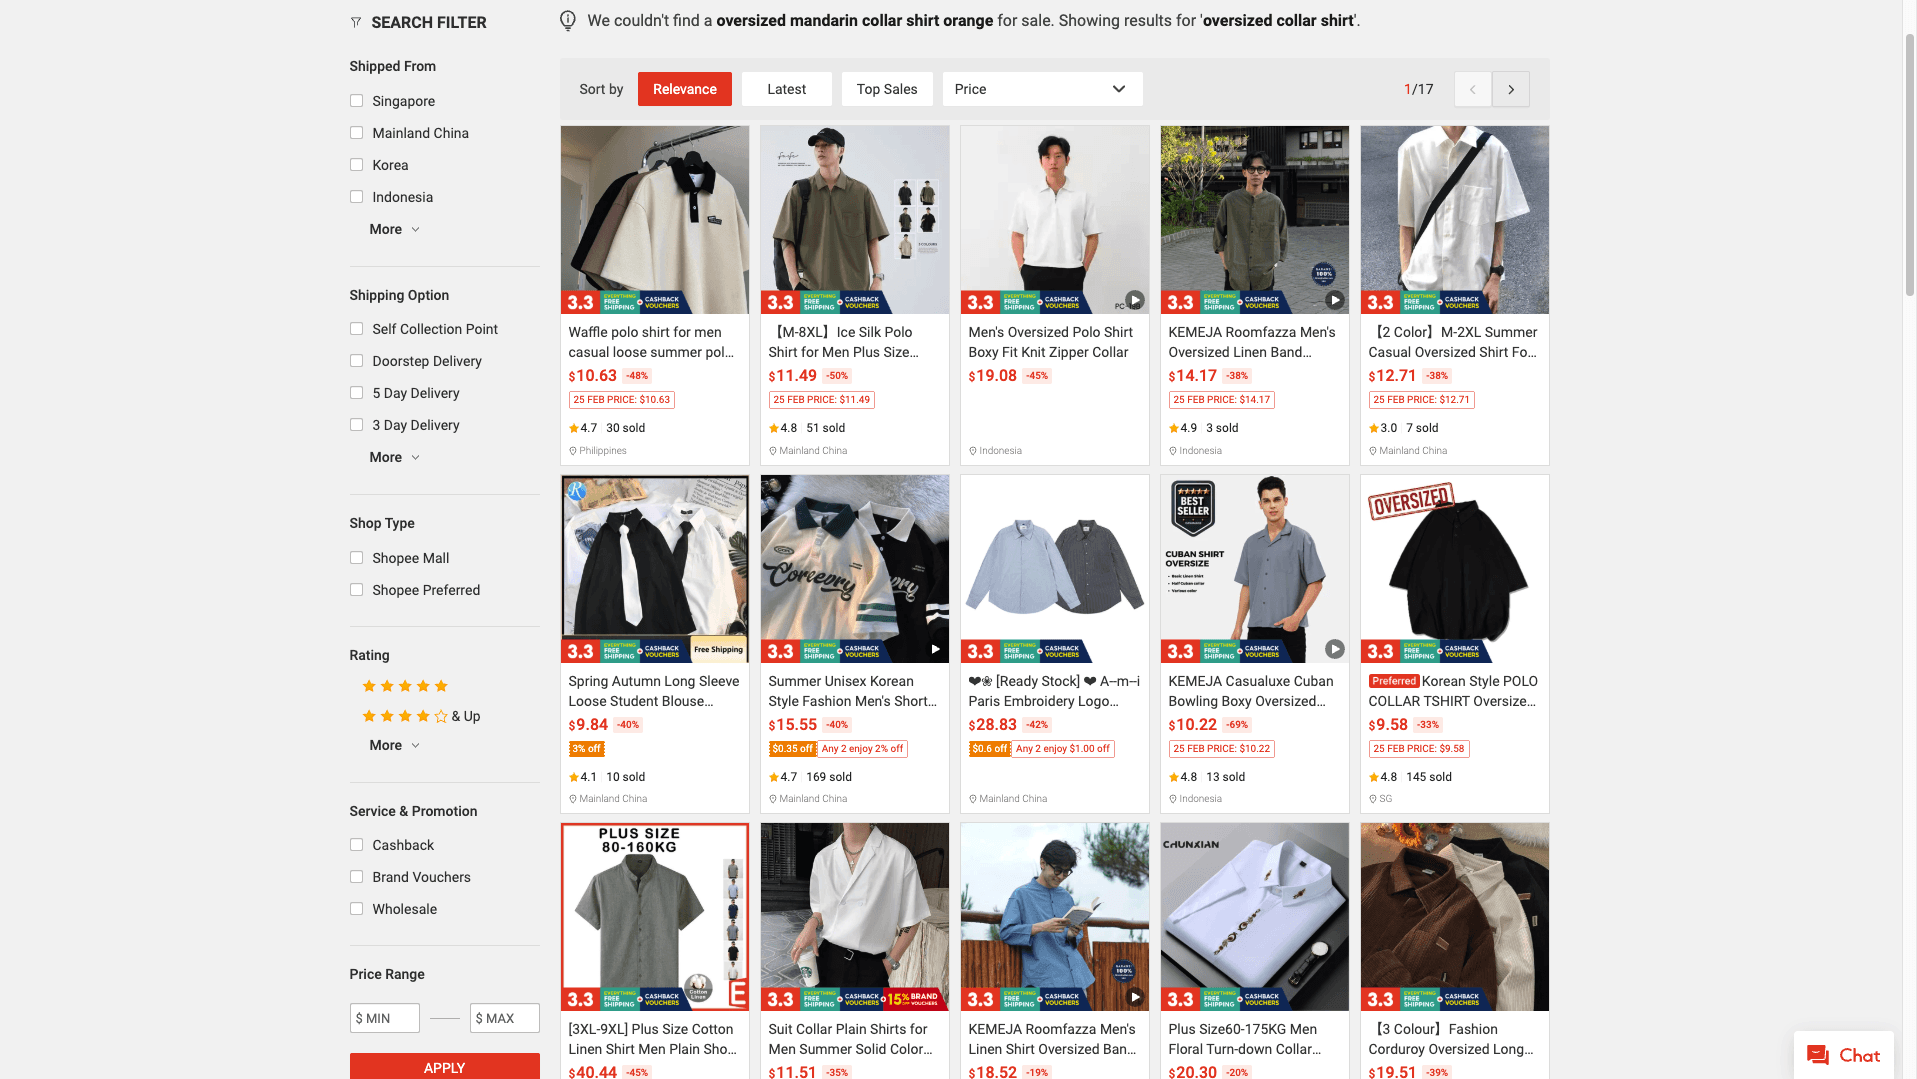
Task: Check the Mainland China filter
Action: (x=356, y=133)
